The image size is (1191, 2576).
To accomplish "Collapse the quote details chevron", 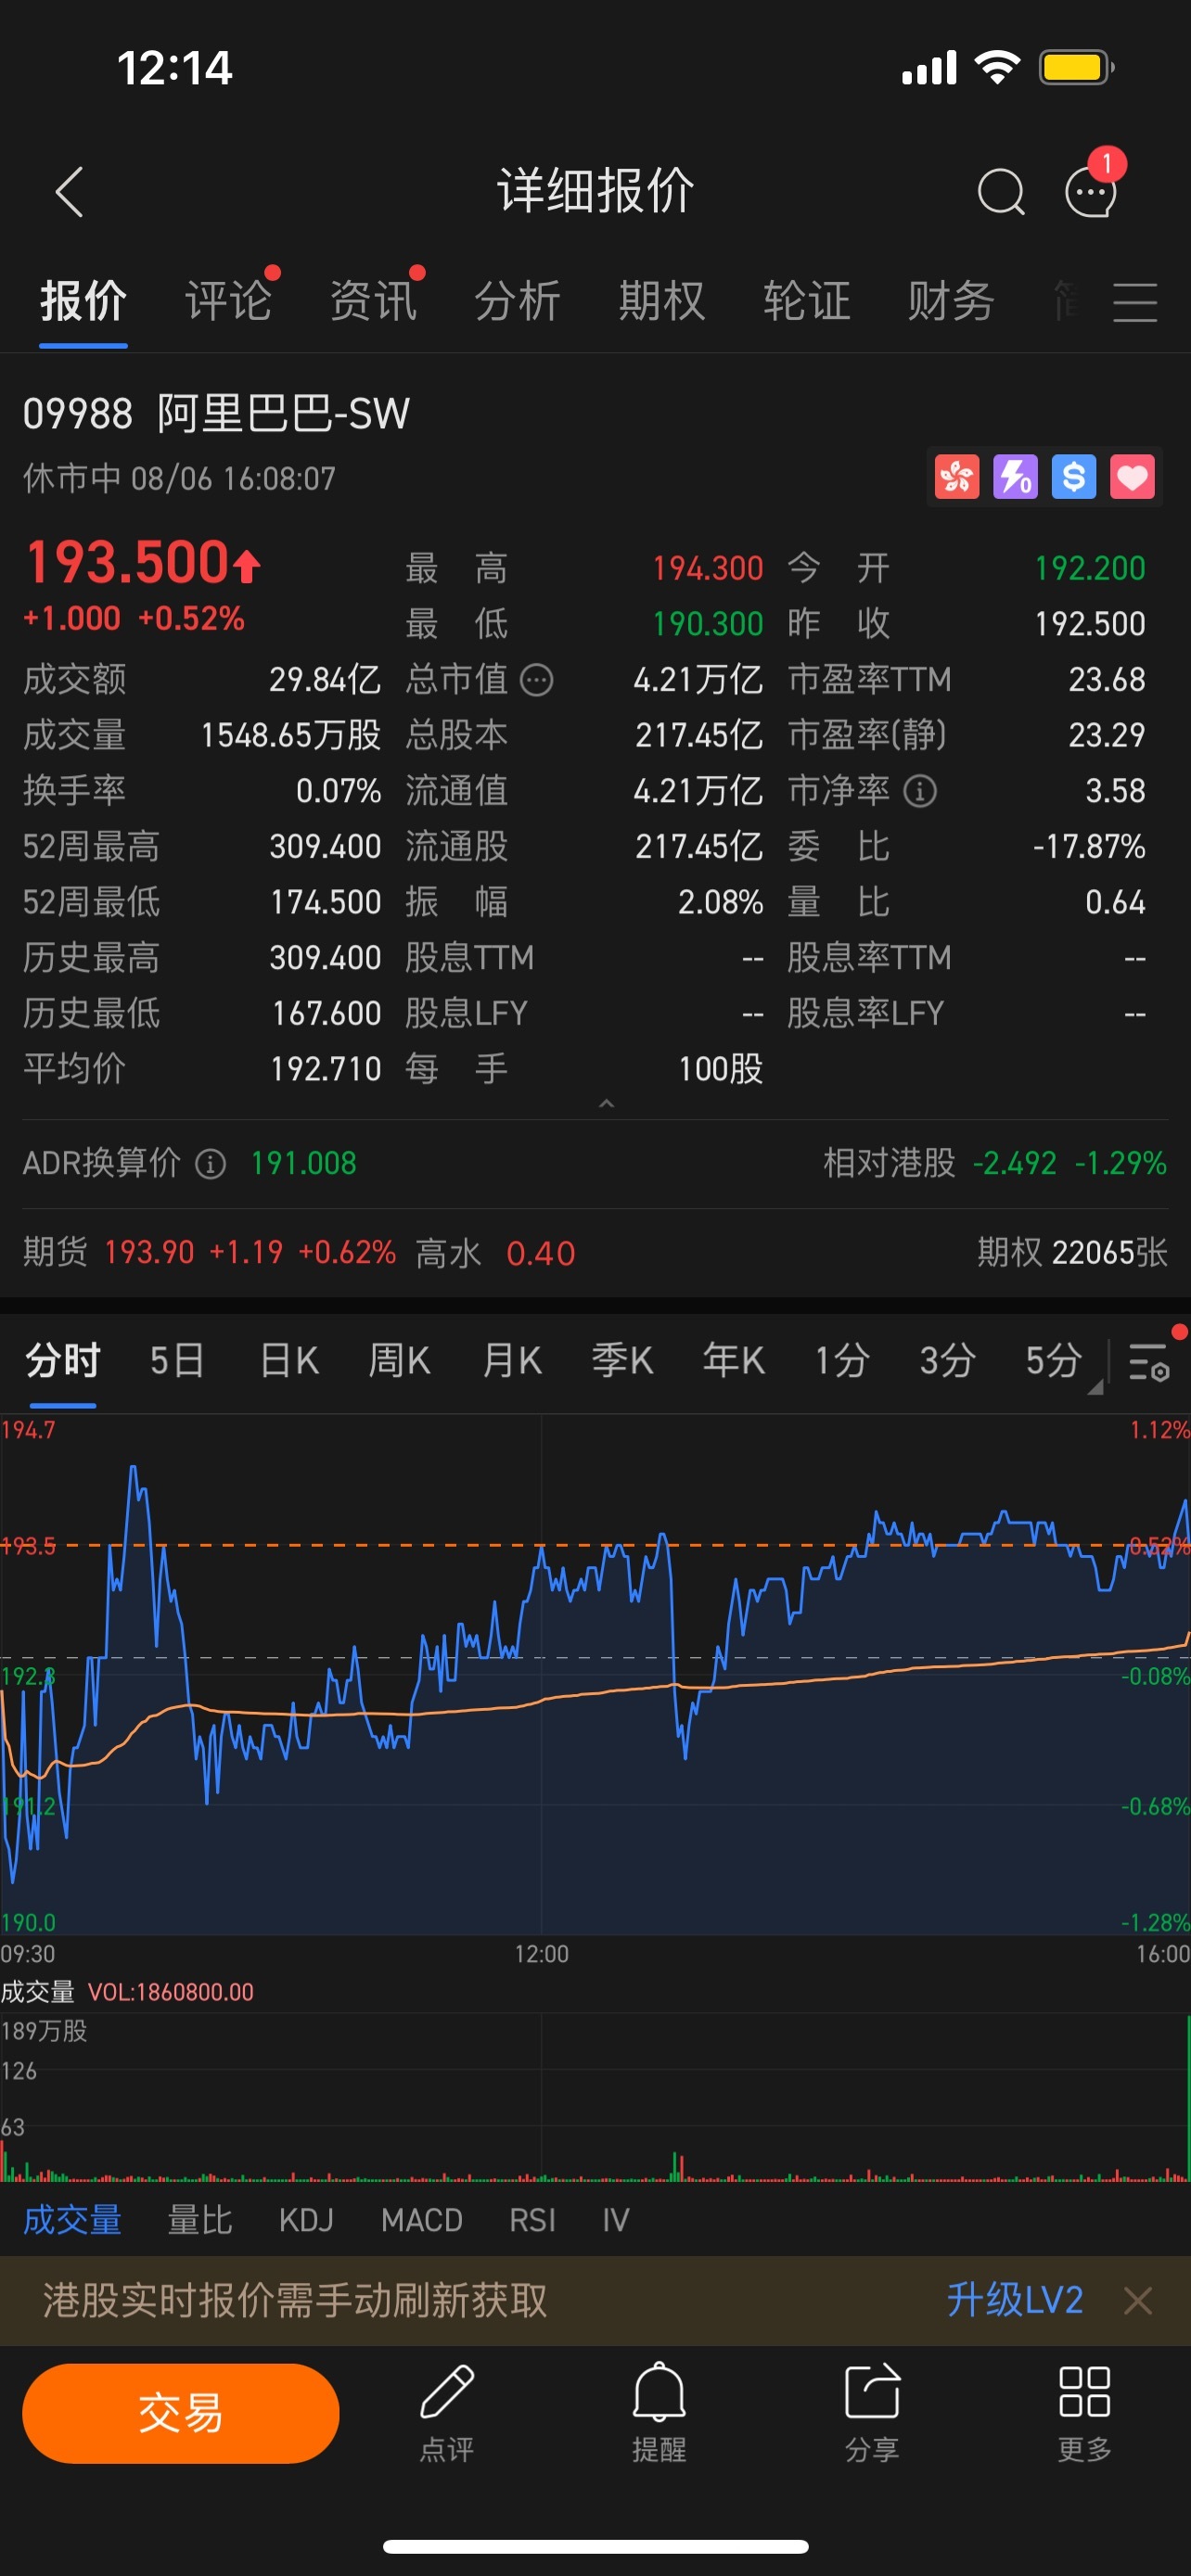I will (x=606, y=1103).
